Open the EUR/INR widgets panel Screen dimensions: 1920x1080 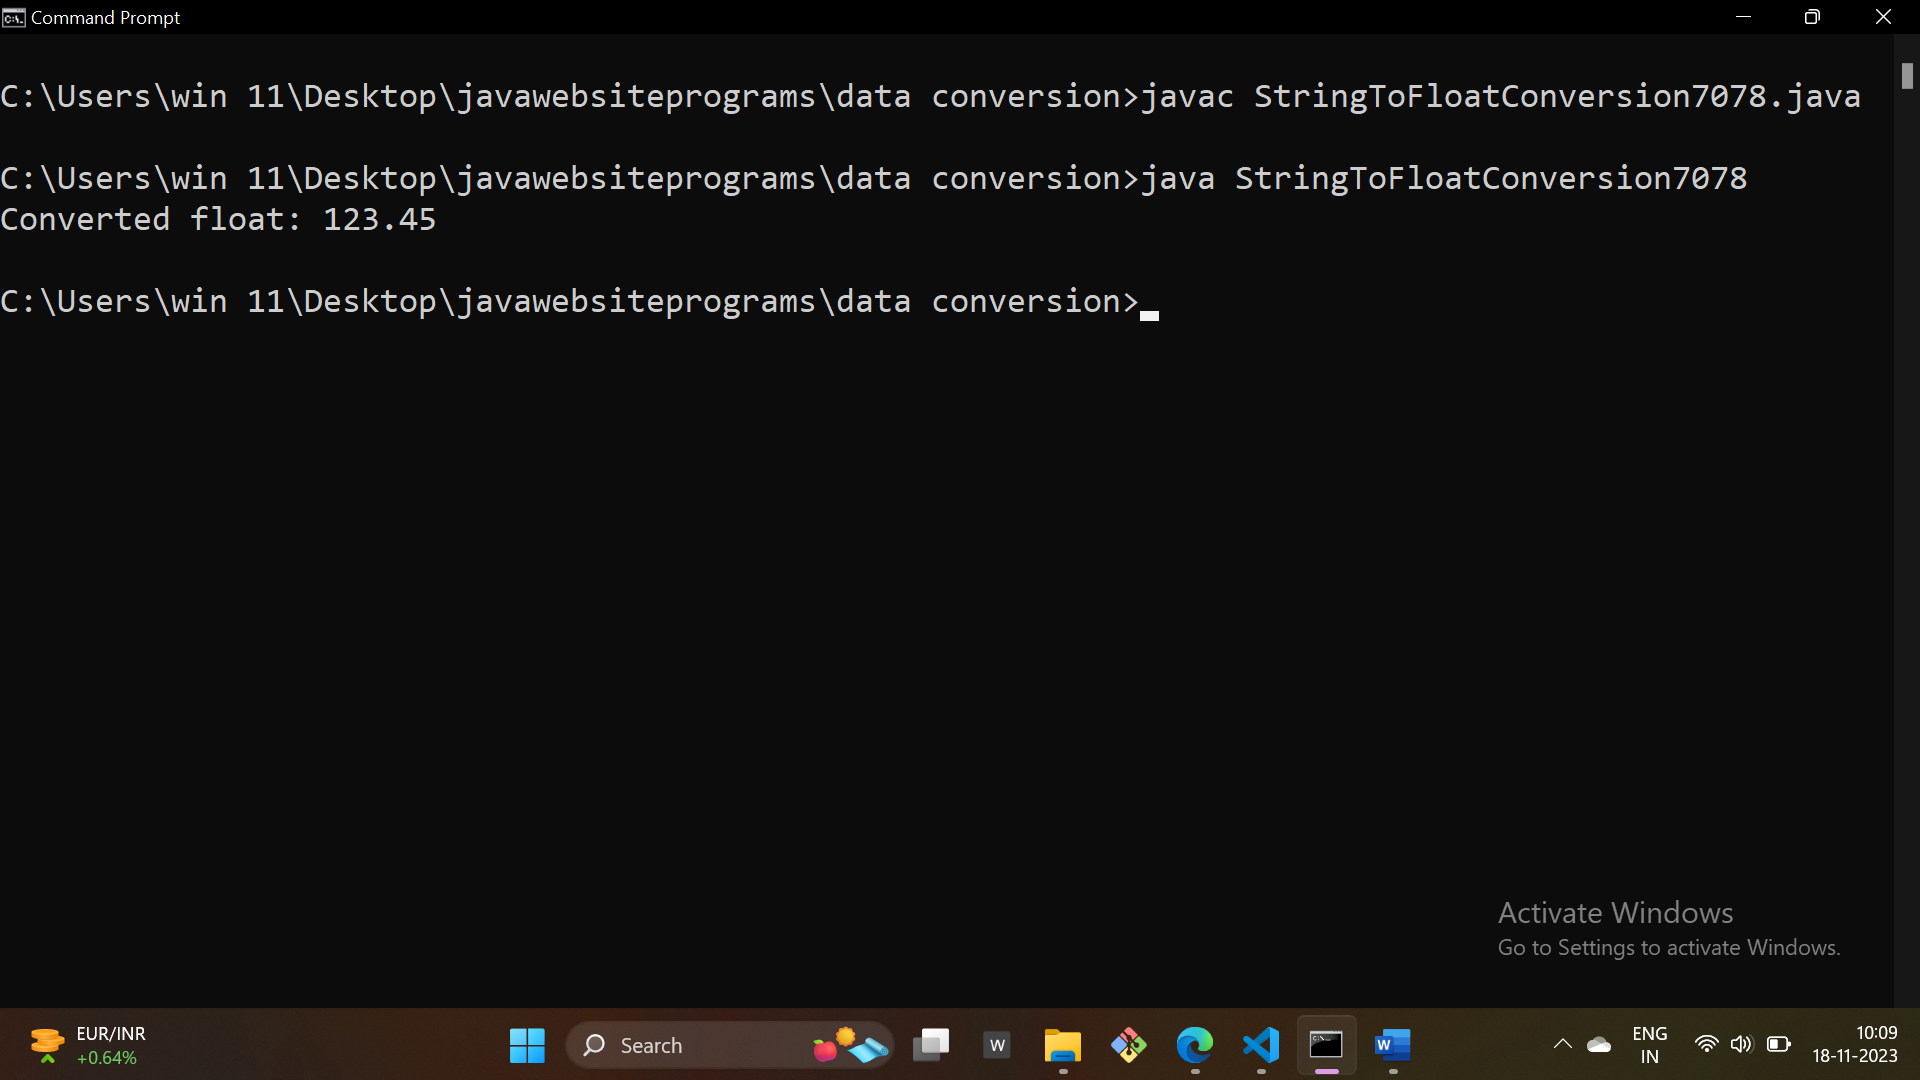coord(88,1045)
